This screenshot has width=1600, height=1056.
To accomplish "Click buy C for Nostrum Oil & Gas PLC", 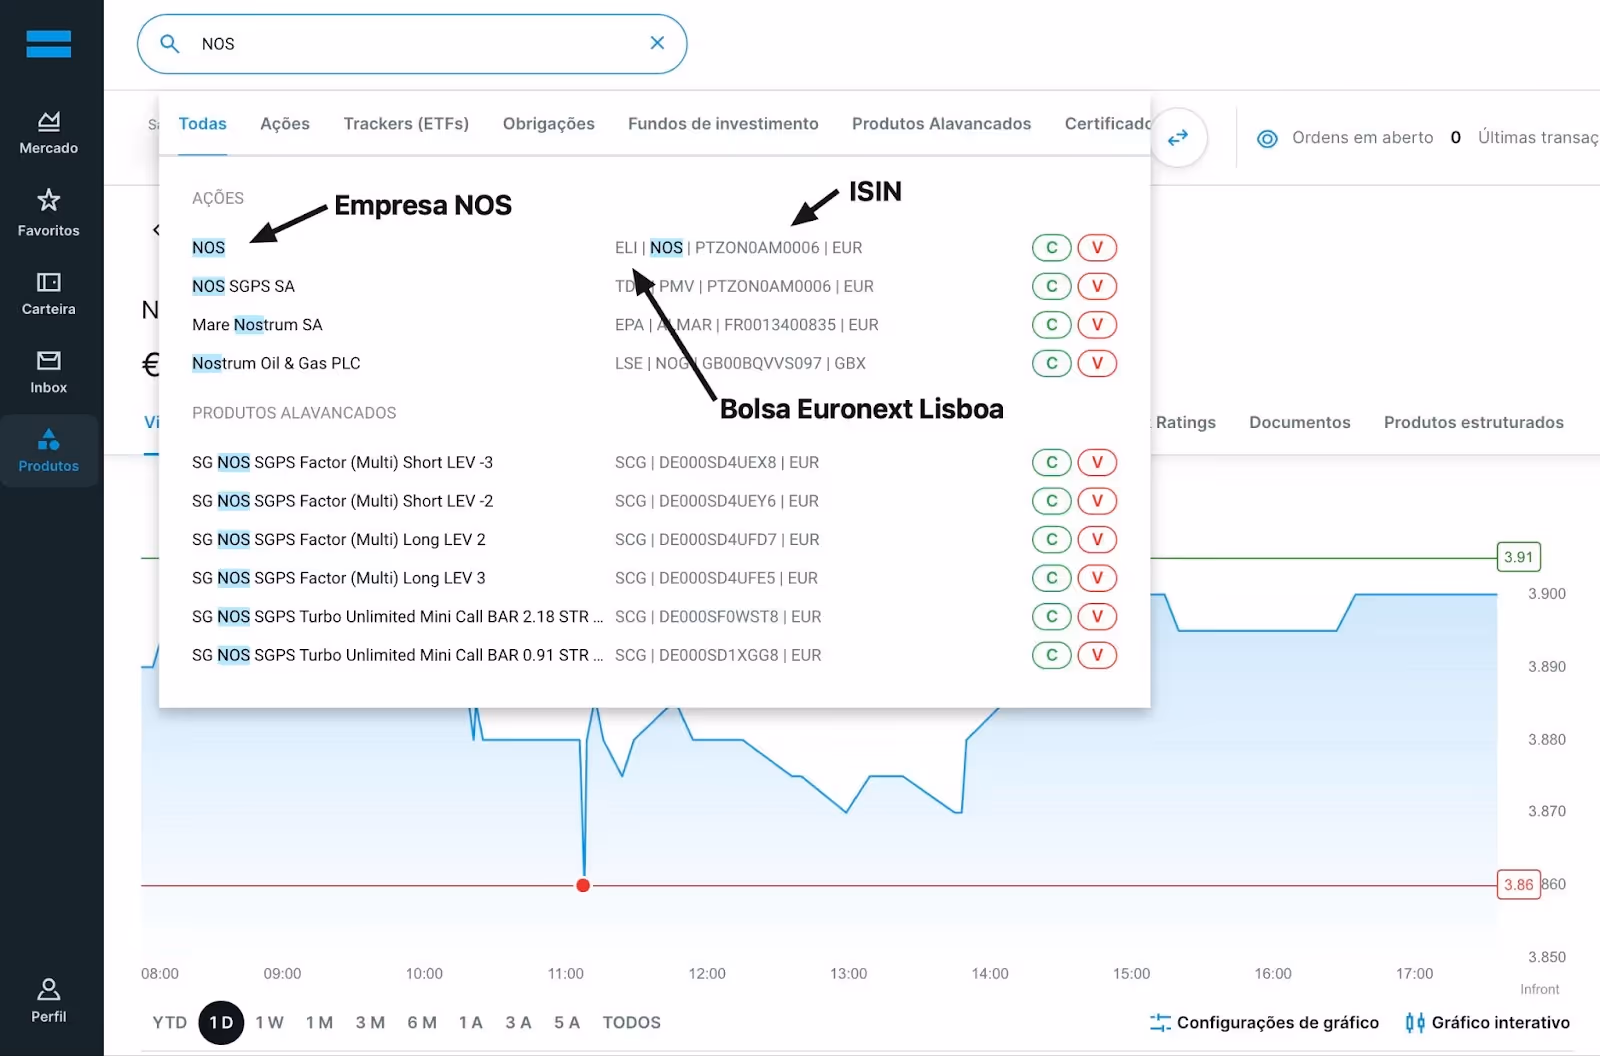I will point(1051,363).
